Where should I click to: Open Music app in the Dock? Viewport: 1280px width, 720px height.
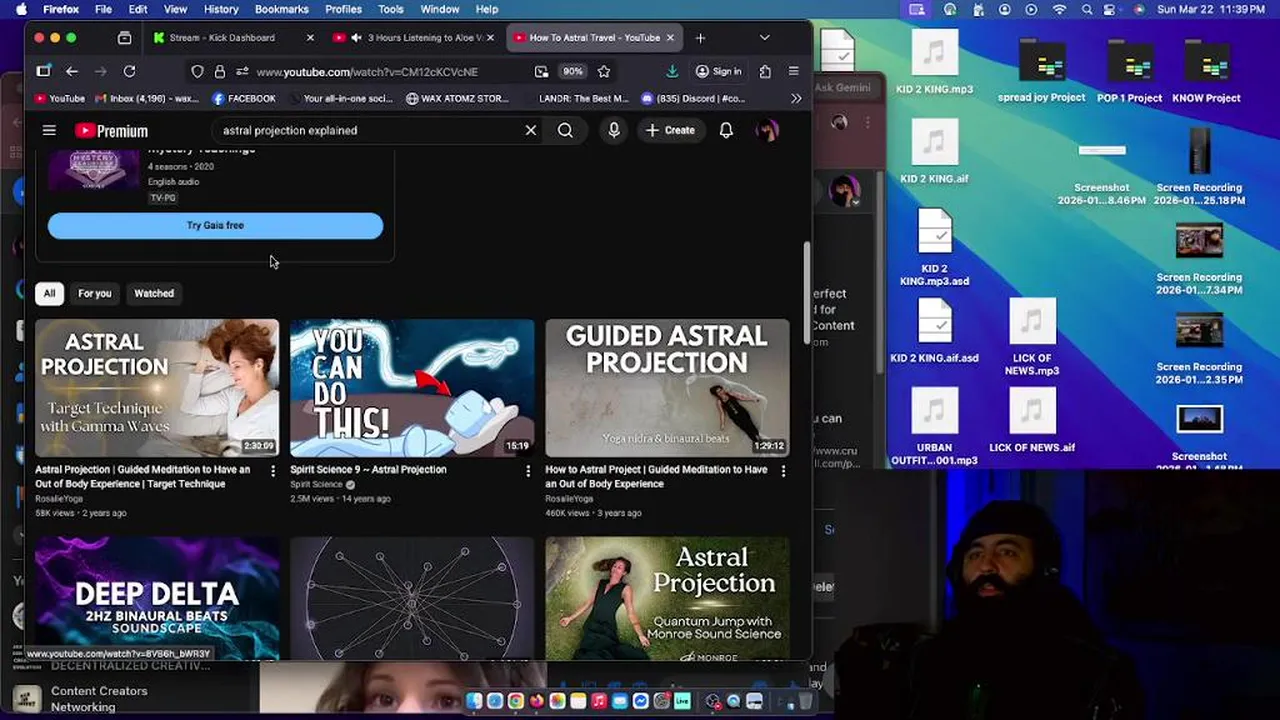click(599, 701)
